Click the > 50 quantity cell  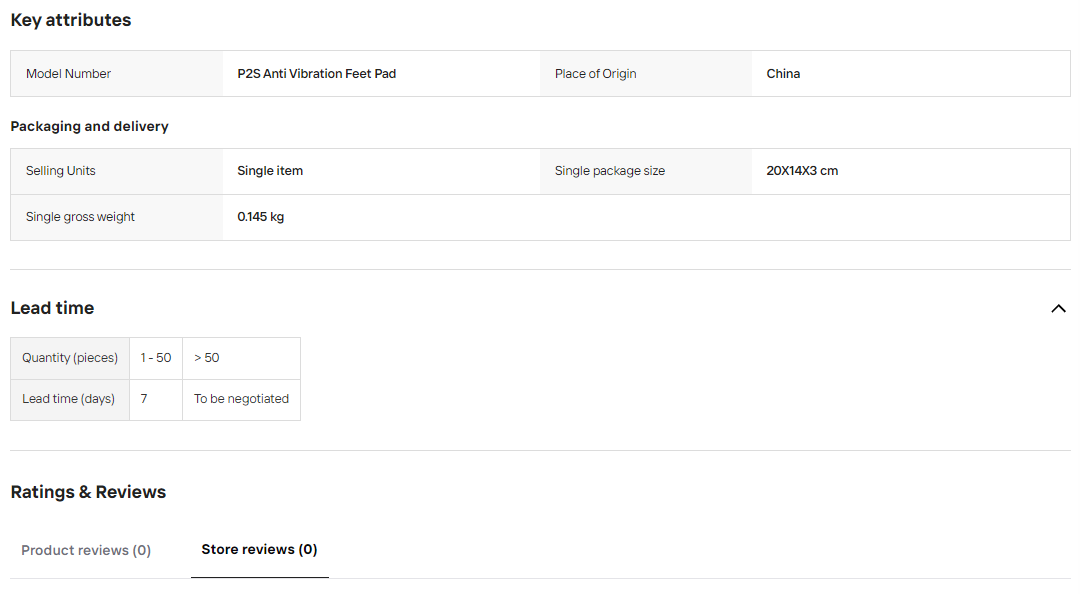click(x=241, y=358)
